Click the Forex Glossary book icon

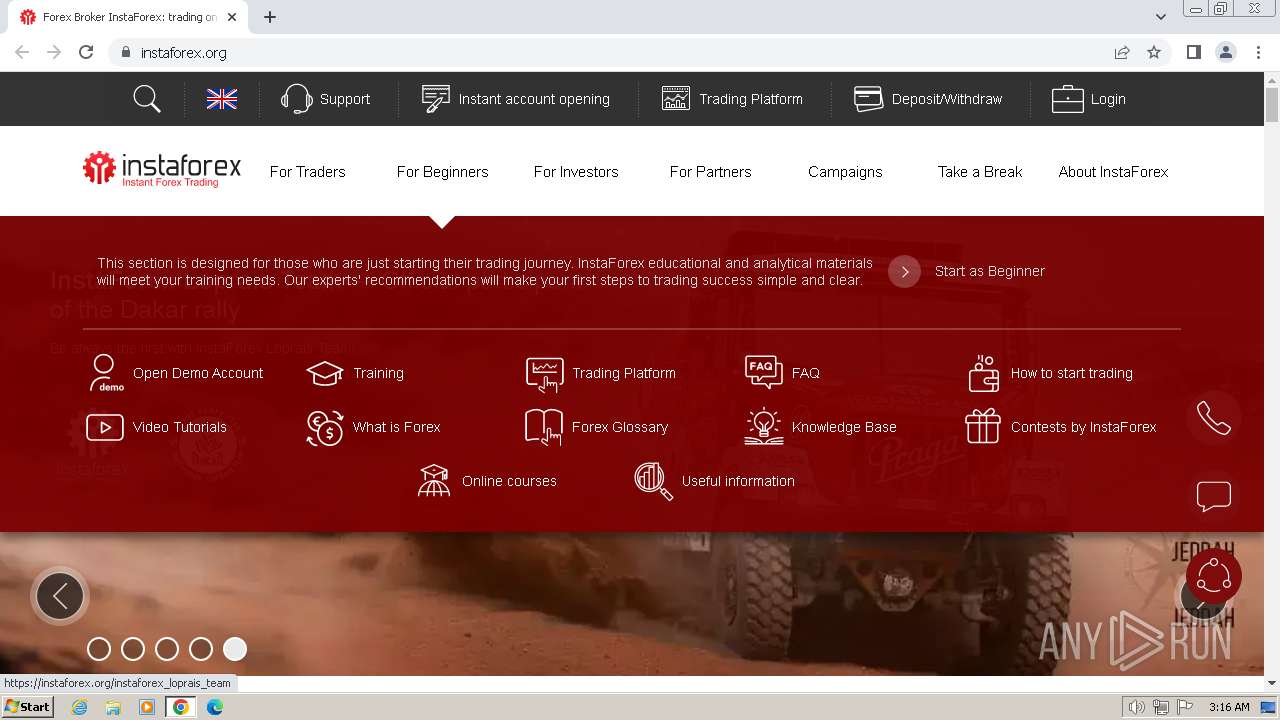click(x=544, y=427)
